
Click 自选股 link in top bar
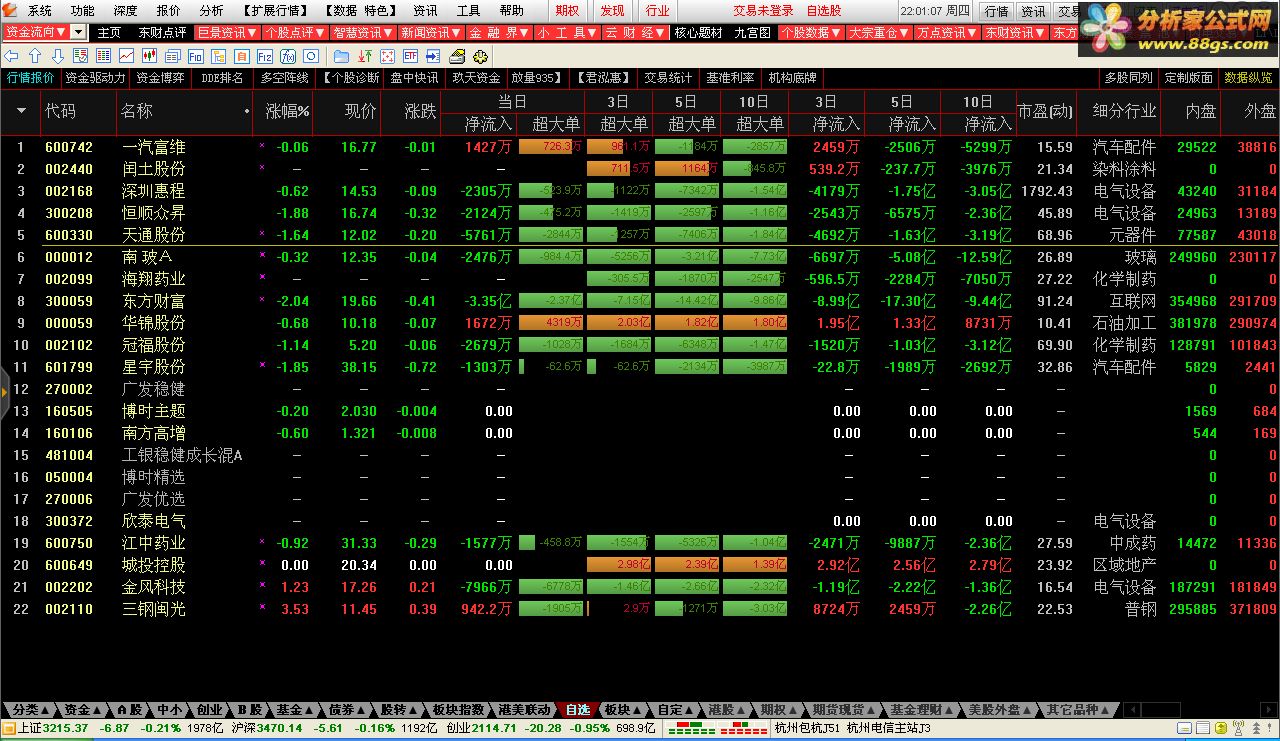click(824, 11)
